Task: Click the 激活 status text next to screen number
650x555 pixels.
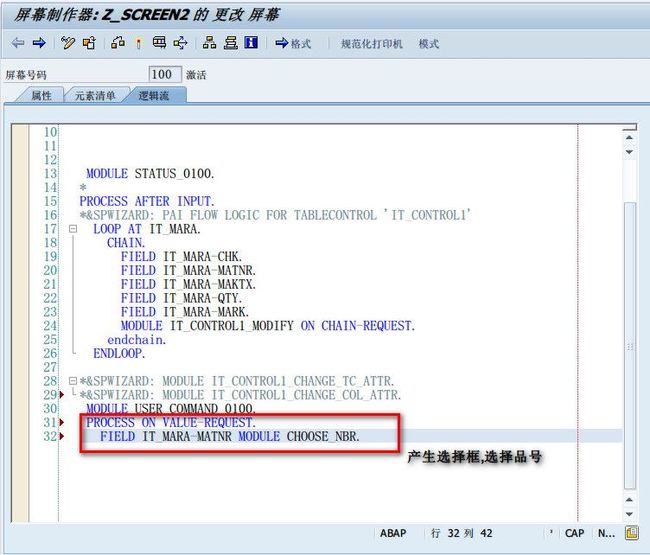Action: (x=196, y=75)
